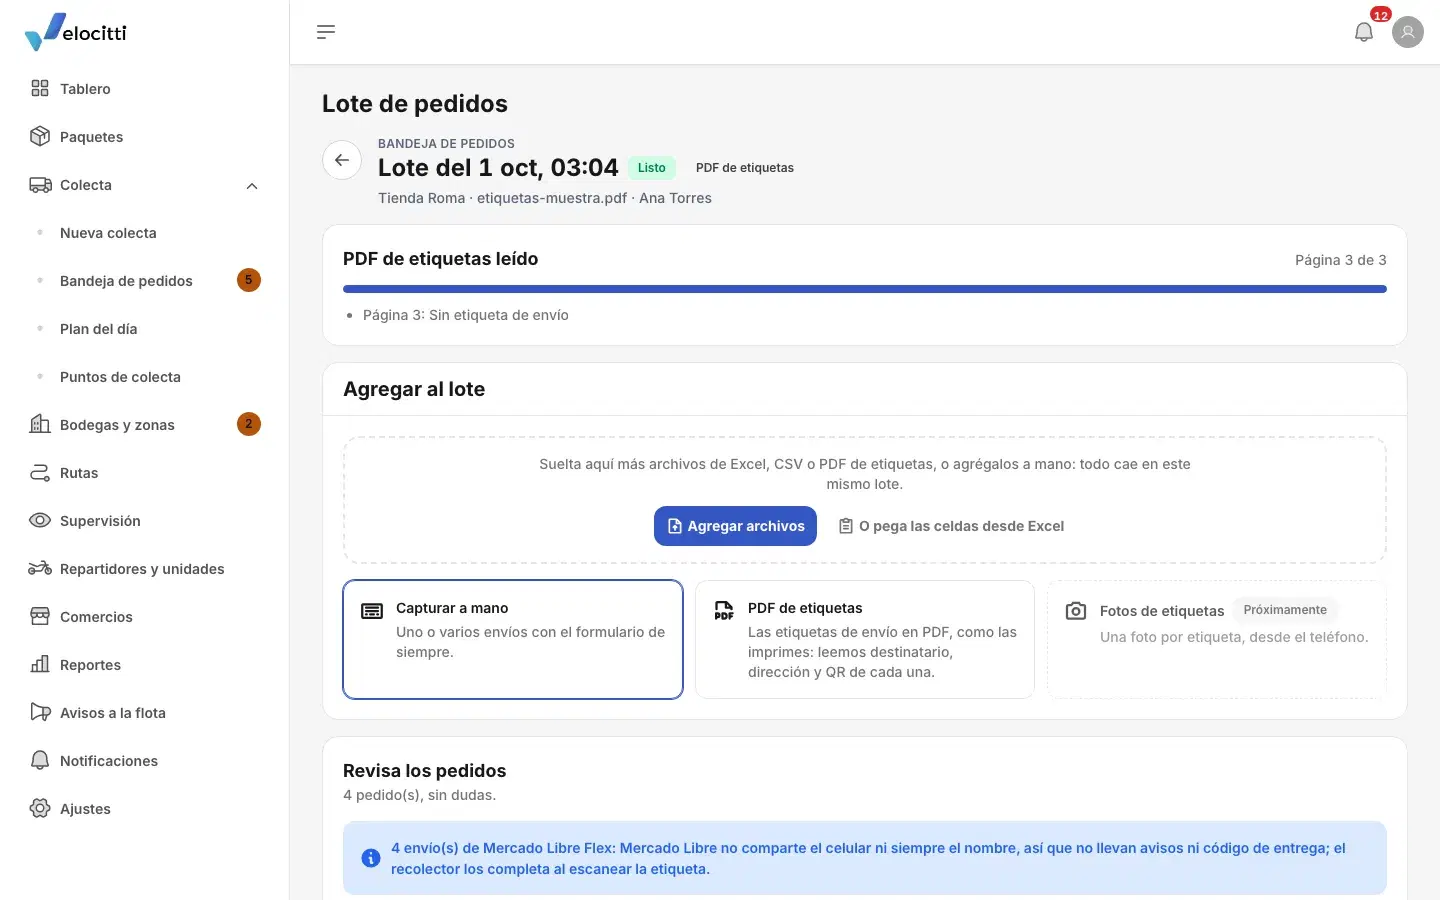1440x900 pixels.
Task: Click the Avisos a la flota flag icon
Action: (x=40, y=712)
